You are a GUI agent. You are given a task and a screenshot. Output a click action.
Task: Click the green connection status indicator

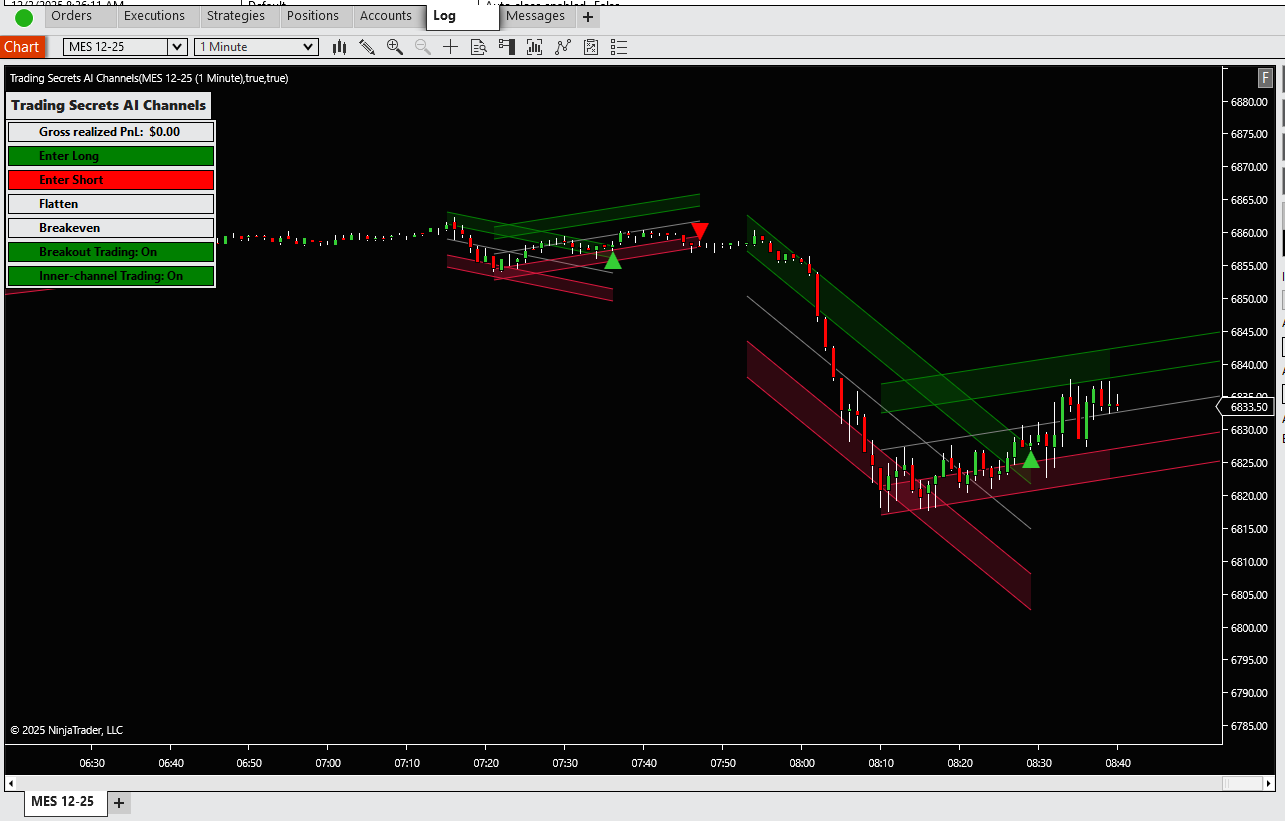23,17
